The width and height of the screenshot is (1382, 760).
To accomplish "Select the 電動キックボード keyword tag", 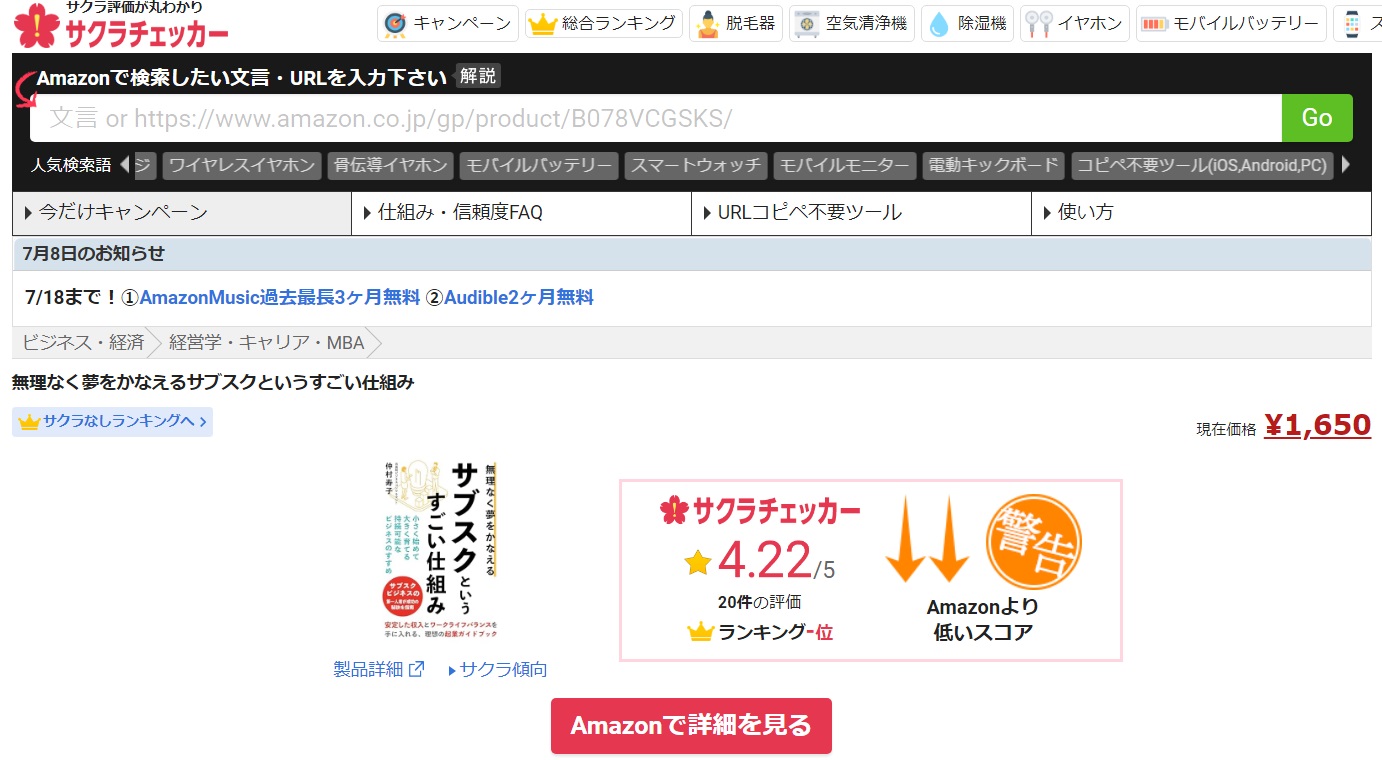I will click(x=993, y=166).
